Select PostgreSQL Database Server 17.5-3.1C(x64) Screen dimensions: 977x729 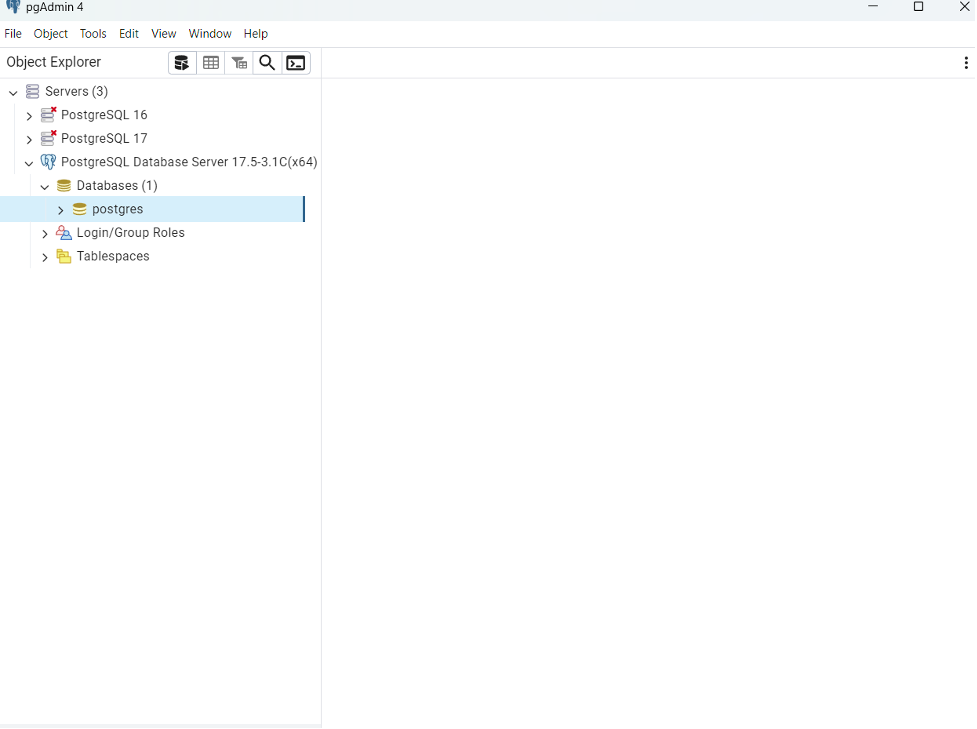pyautogui.click(x=189, y=162)
